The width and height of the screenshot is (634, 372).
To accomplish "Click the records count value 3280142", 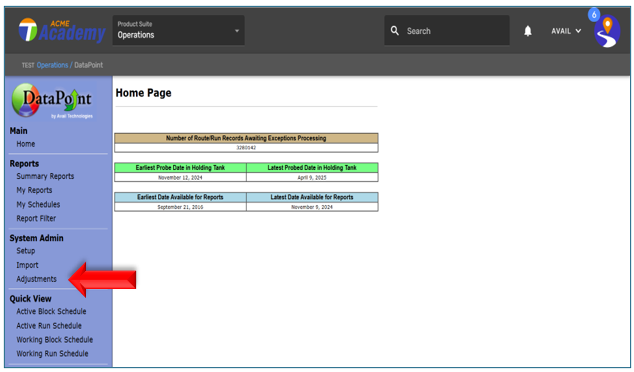I will click(x=246, y=148).
